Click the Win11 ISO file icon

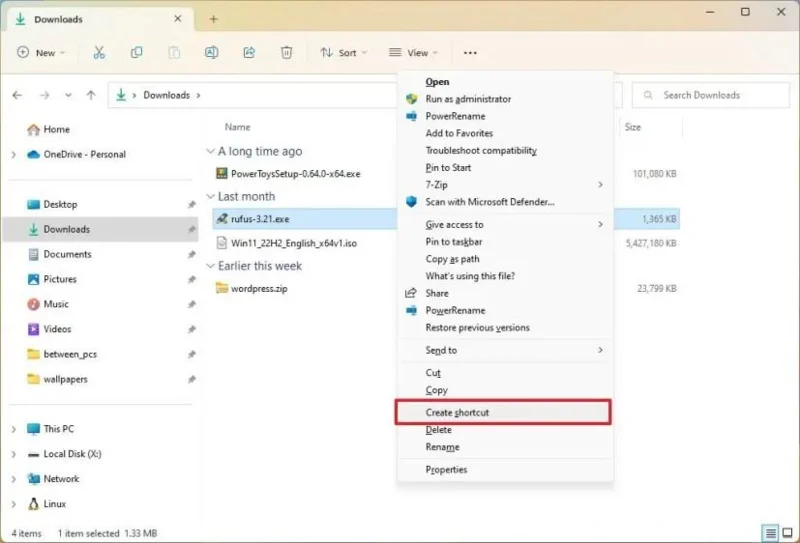pos(221,243)
